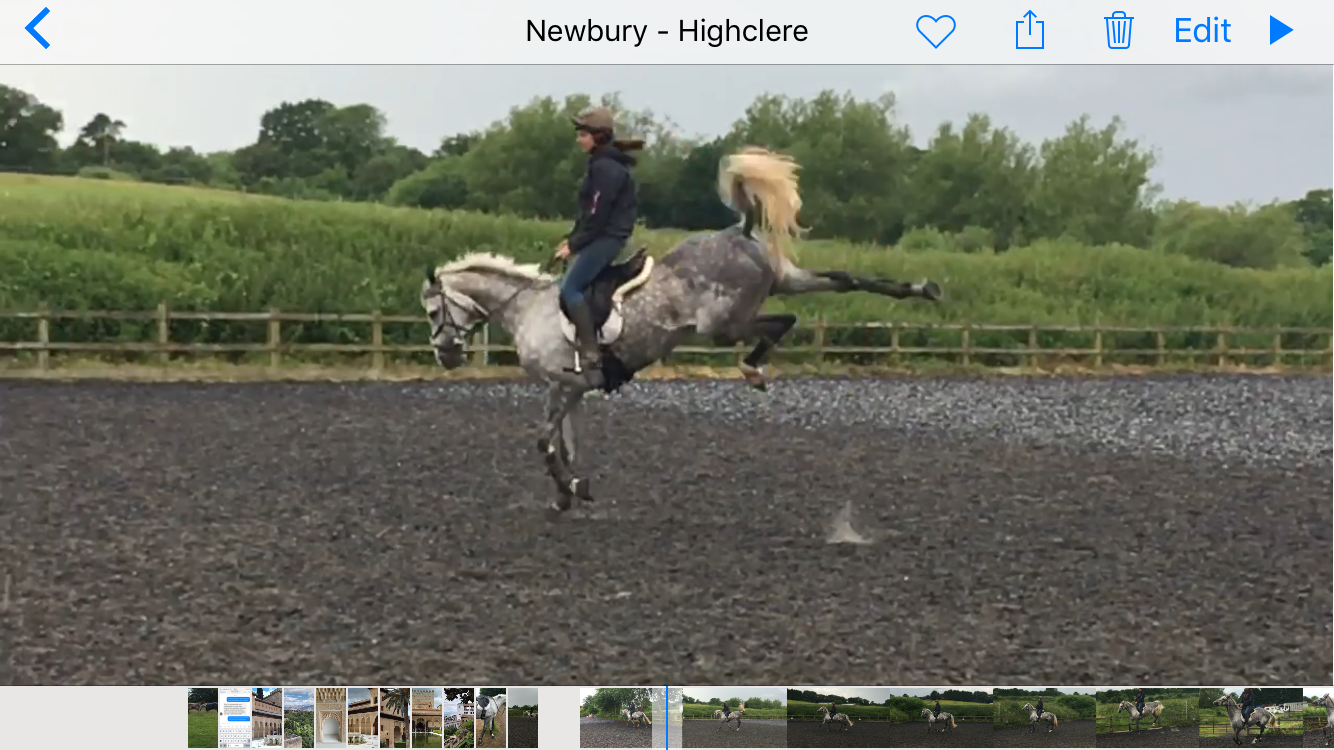Open thumbnail of tower with reflecting pool
Viewport: 1334px width, 750px height.
(x=427, y=718)
